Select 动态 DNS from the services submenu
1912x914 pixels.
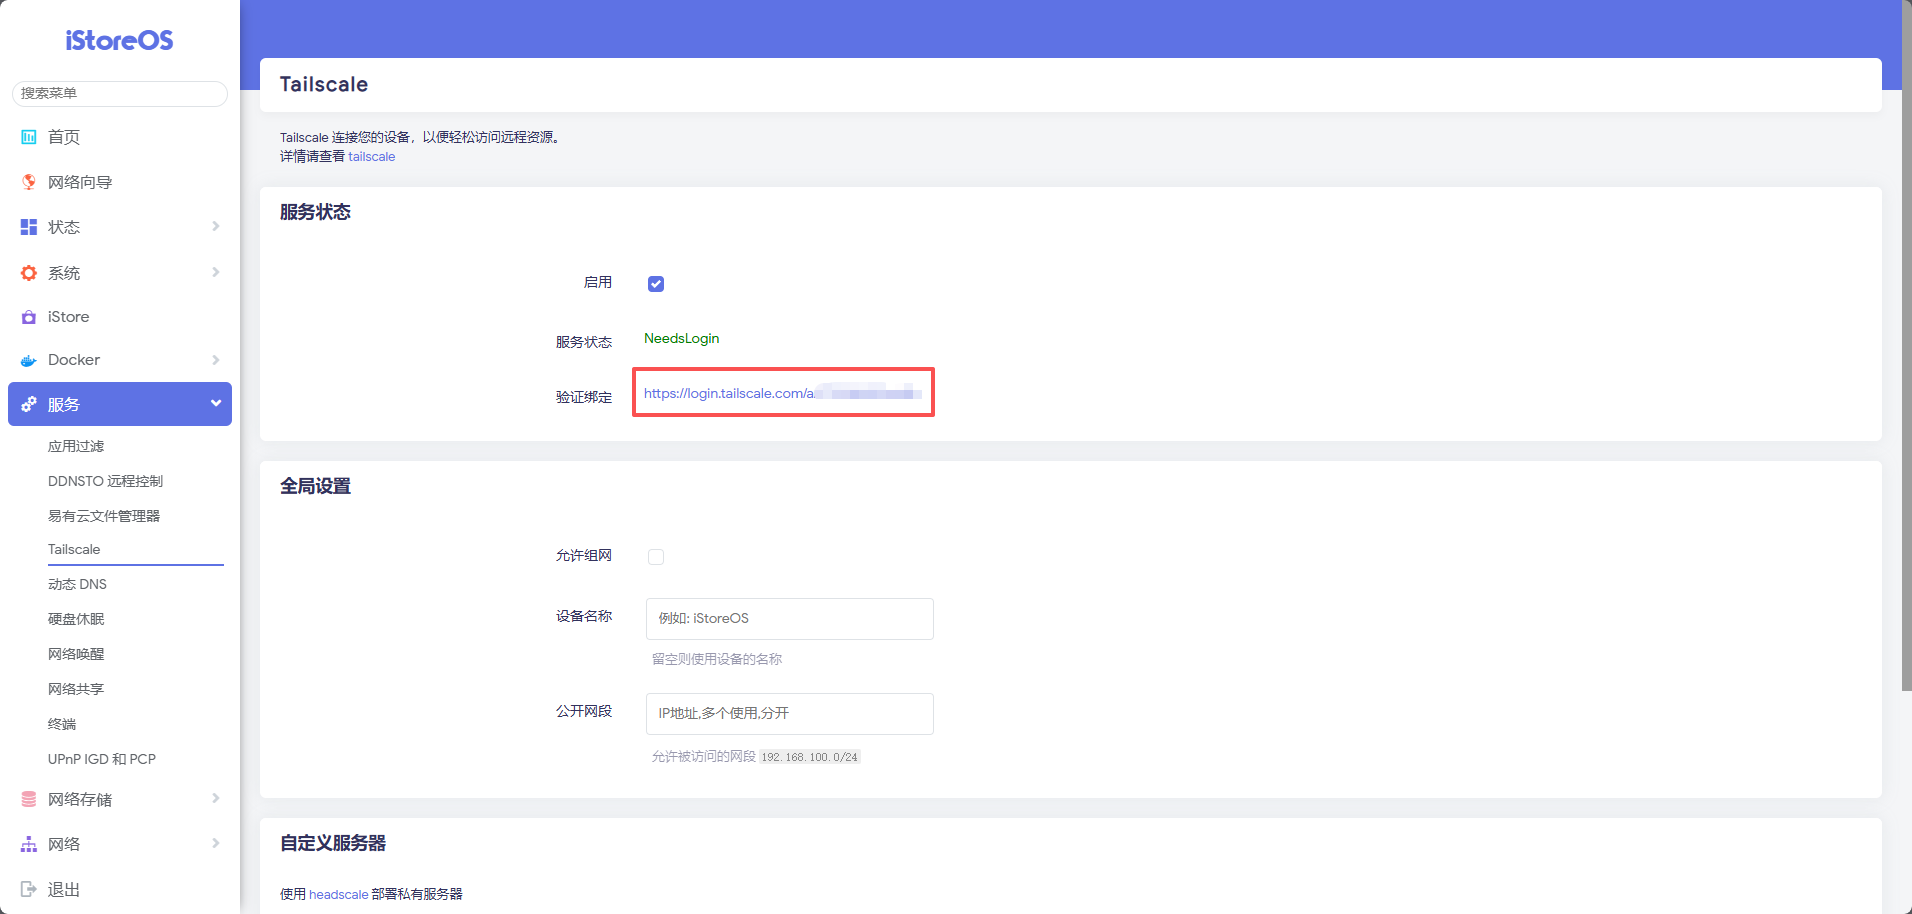(x=77, y=583)
